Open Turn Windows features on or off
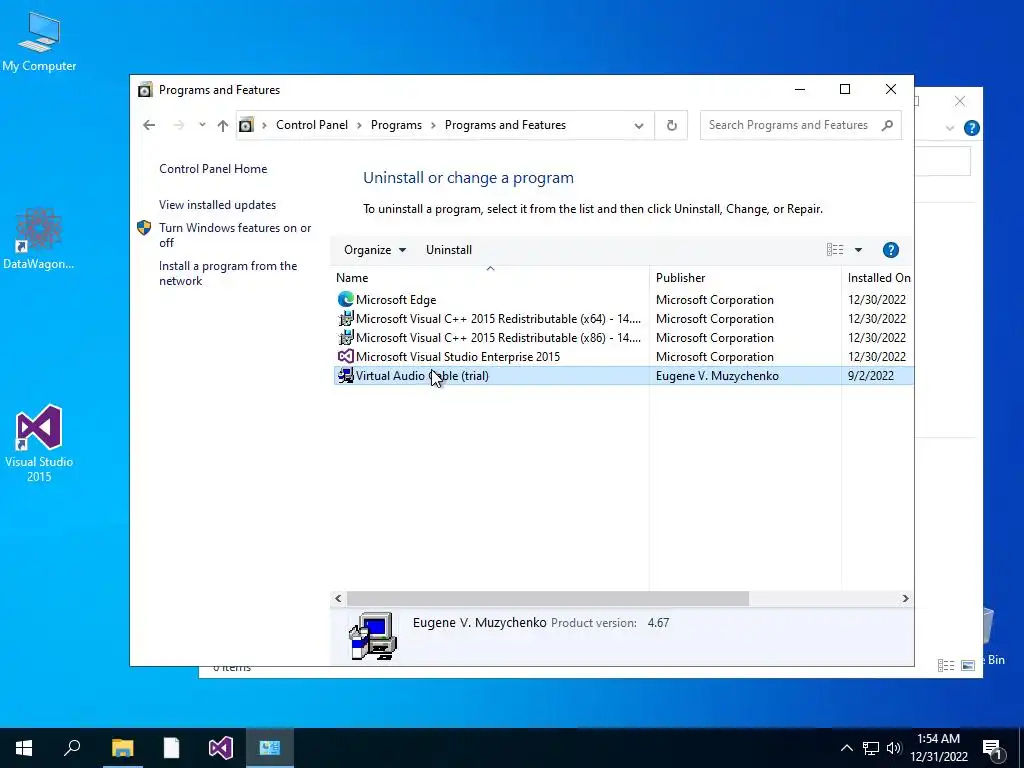Image resolution: width=1024 pixels, height=768 pixels. click(x=235, y=235)
